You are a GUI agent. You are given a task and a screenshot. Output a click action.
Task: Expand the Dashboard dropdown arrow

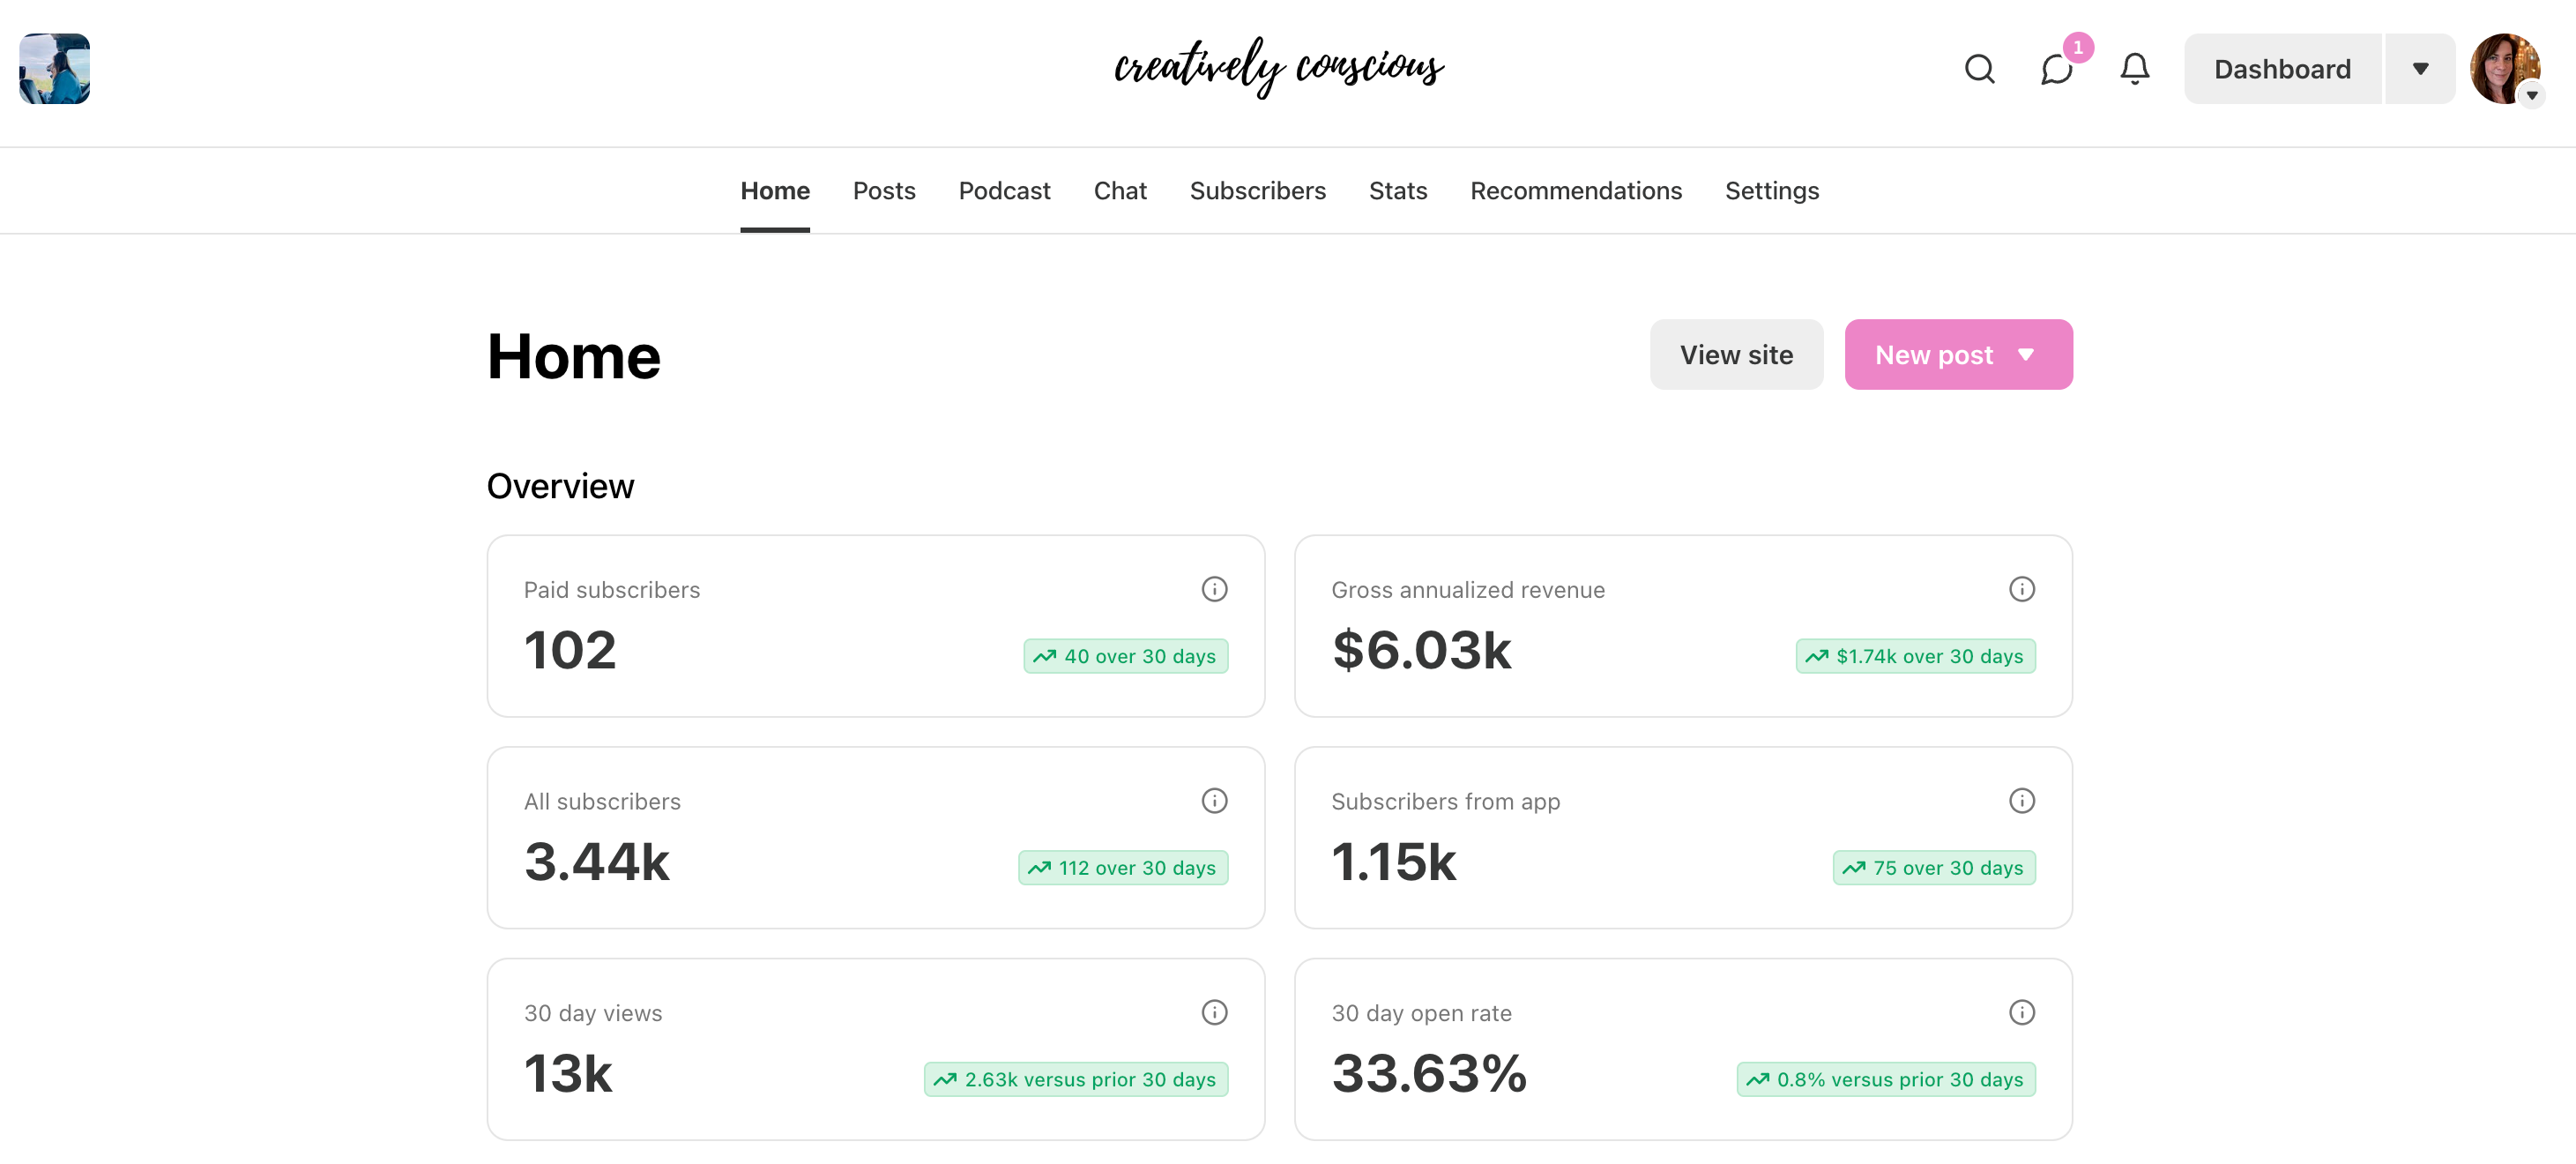pyautogui.click(x=2420, y=69)
